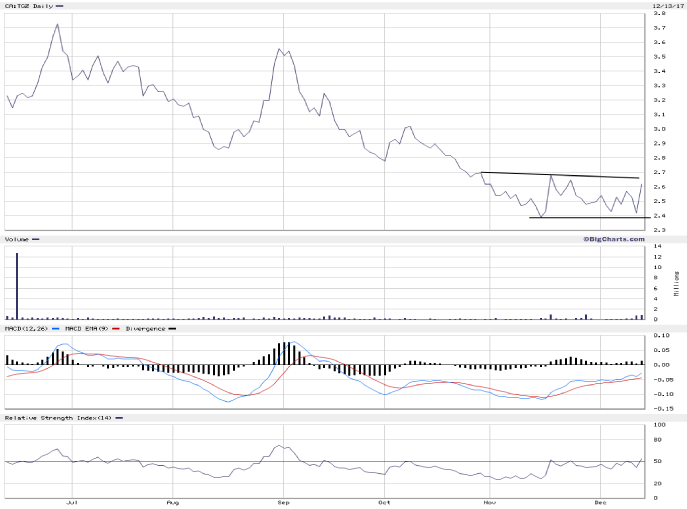
Task: Click the horizontal support line near 2.4
Action: tap(583, 218)
